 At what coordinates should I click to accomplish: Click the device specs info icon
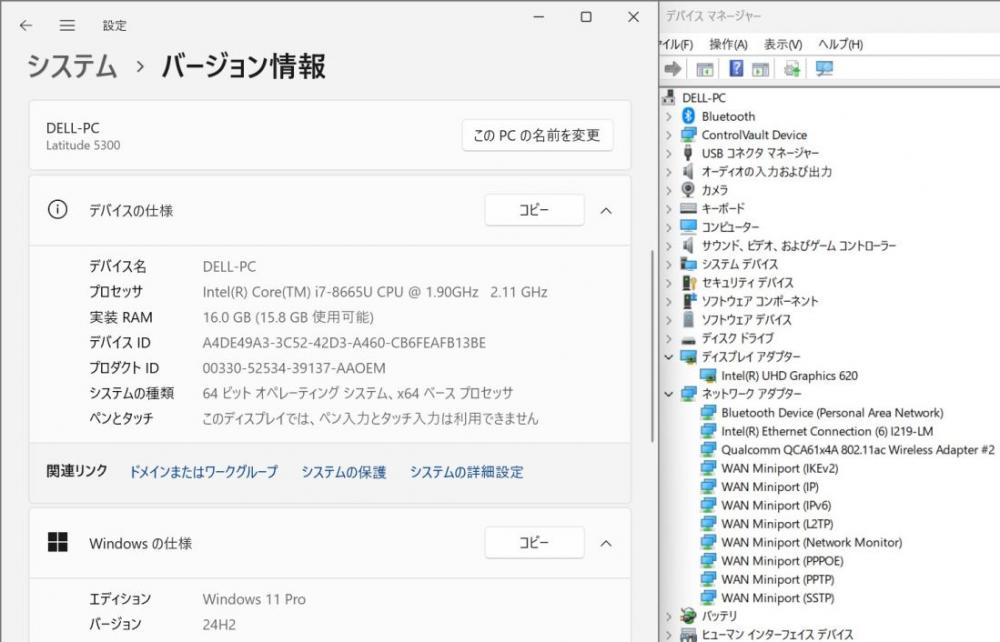pyautogui.click(x=57, y=209)
